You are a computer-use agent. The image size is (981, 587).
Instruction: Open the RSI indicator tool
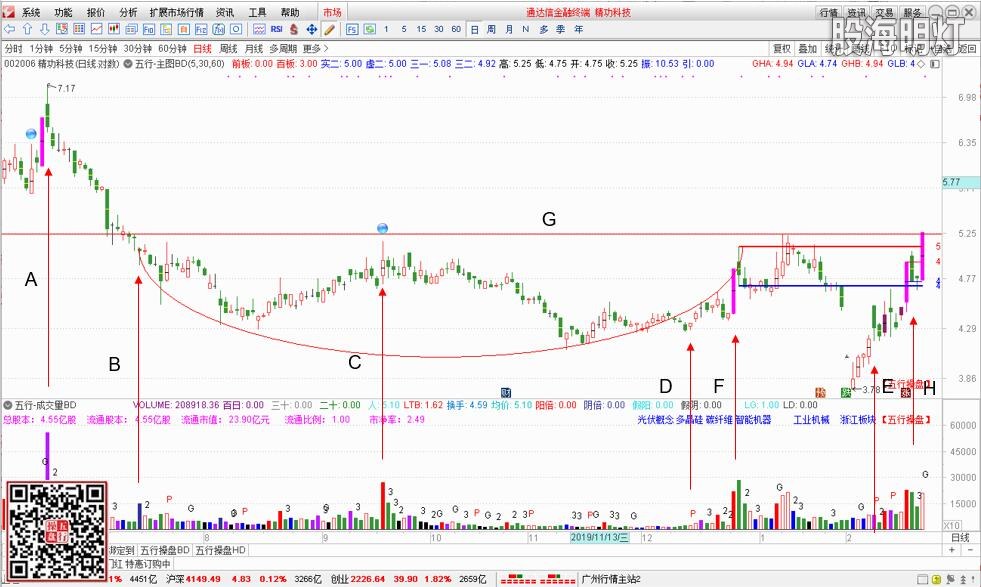click(277, 29)
